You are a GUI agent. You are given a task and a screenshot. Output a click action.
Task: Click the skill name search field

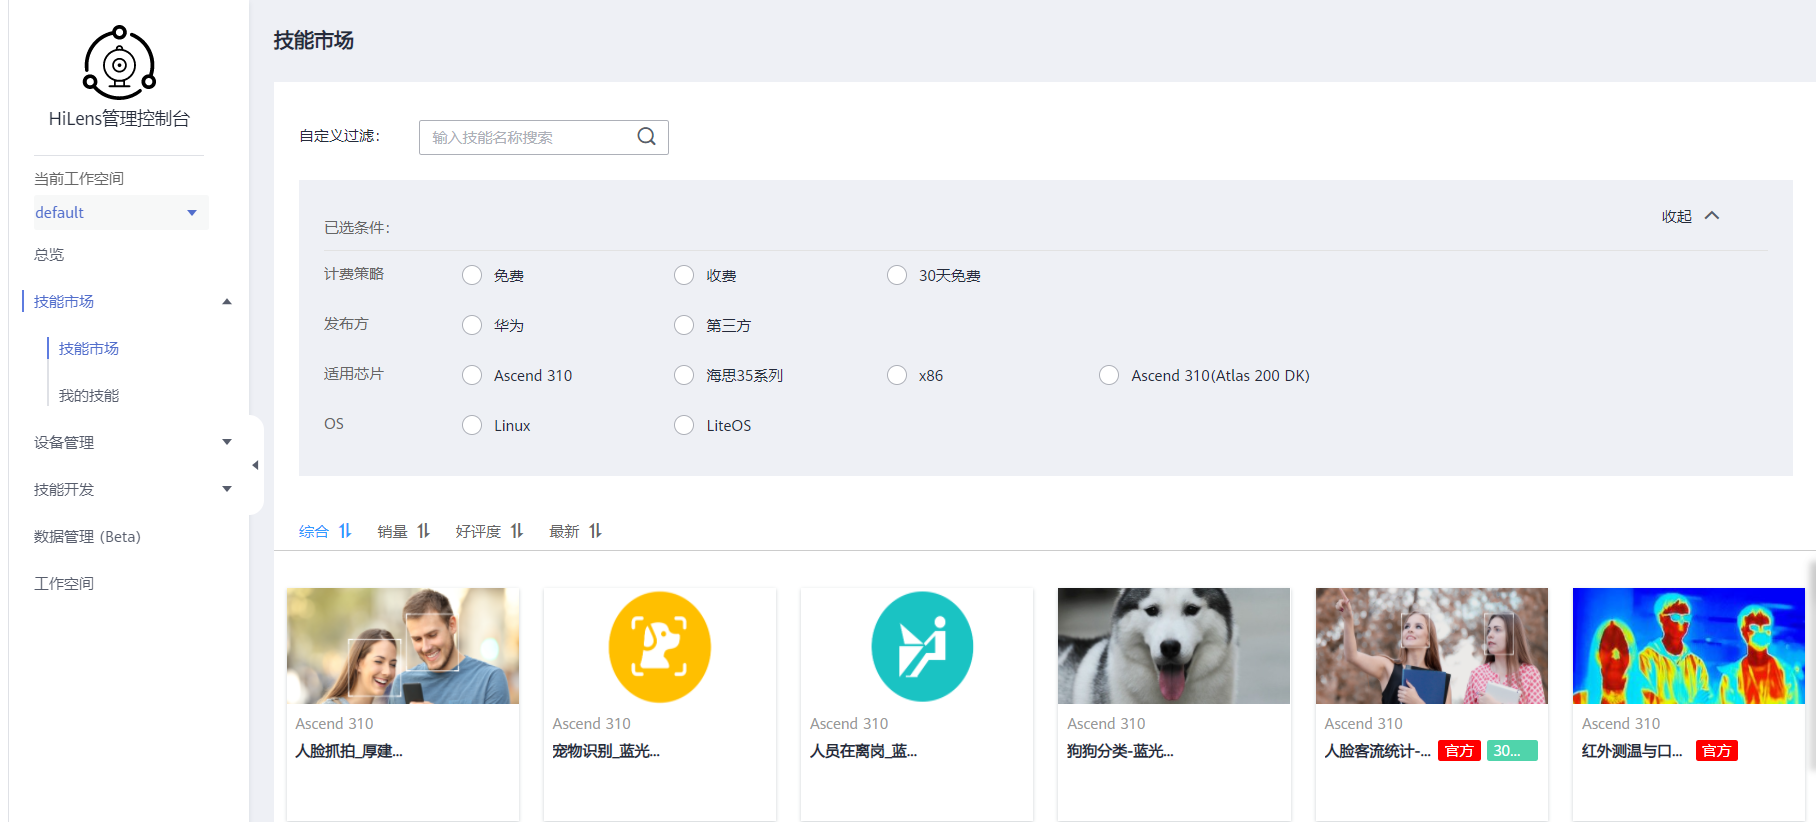[x=544, y=137]
